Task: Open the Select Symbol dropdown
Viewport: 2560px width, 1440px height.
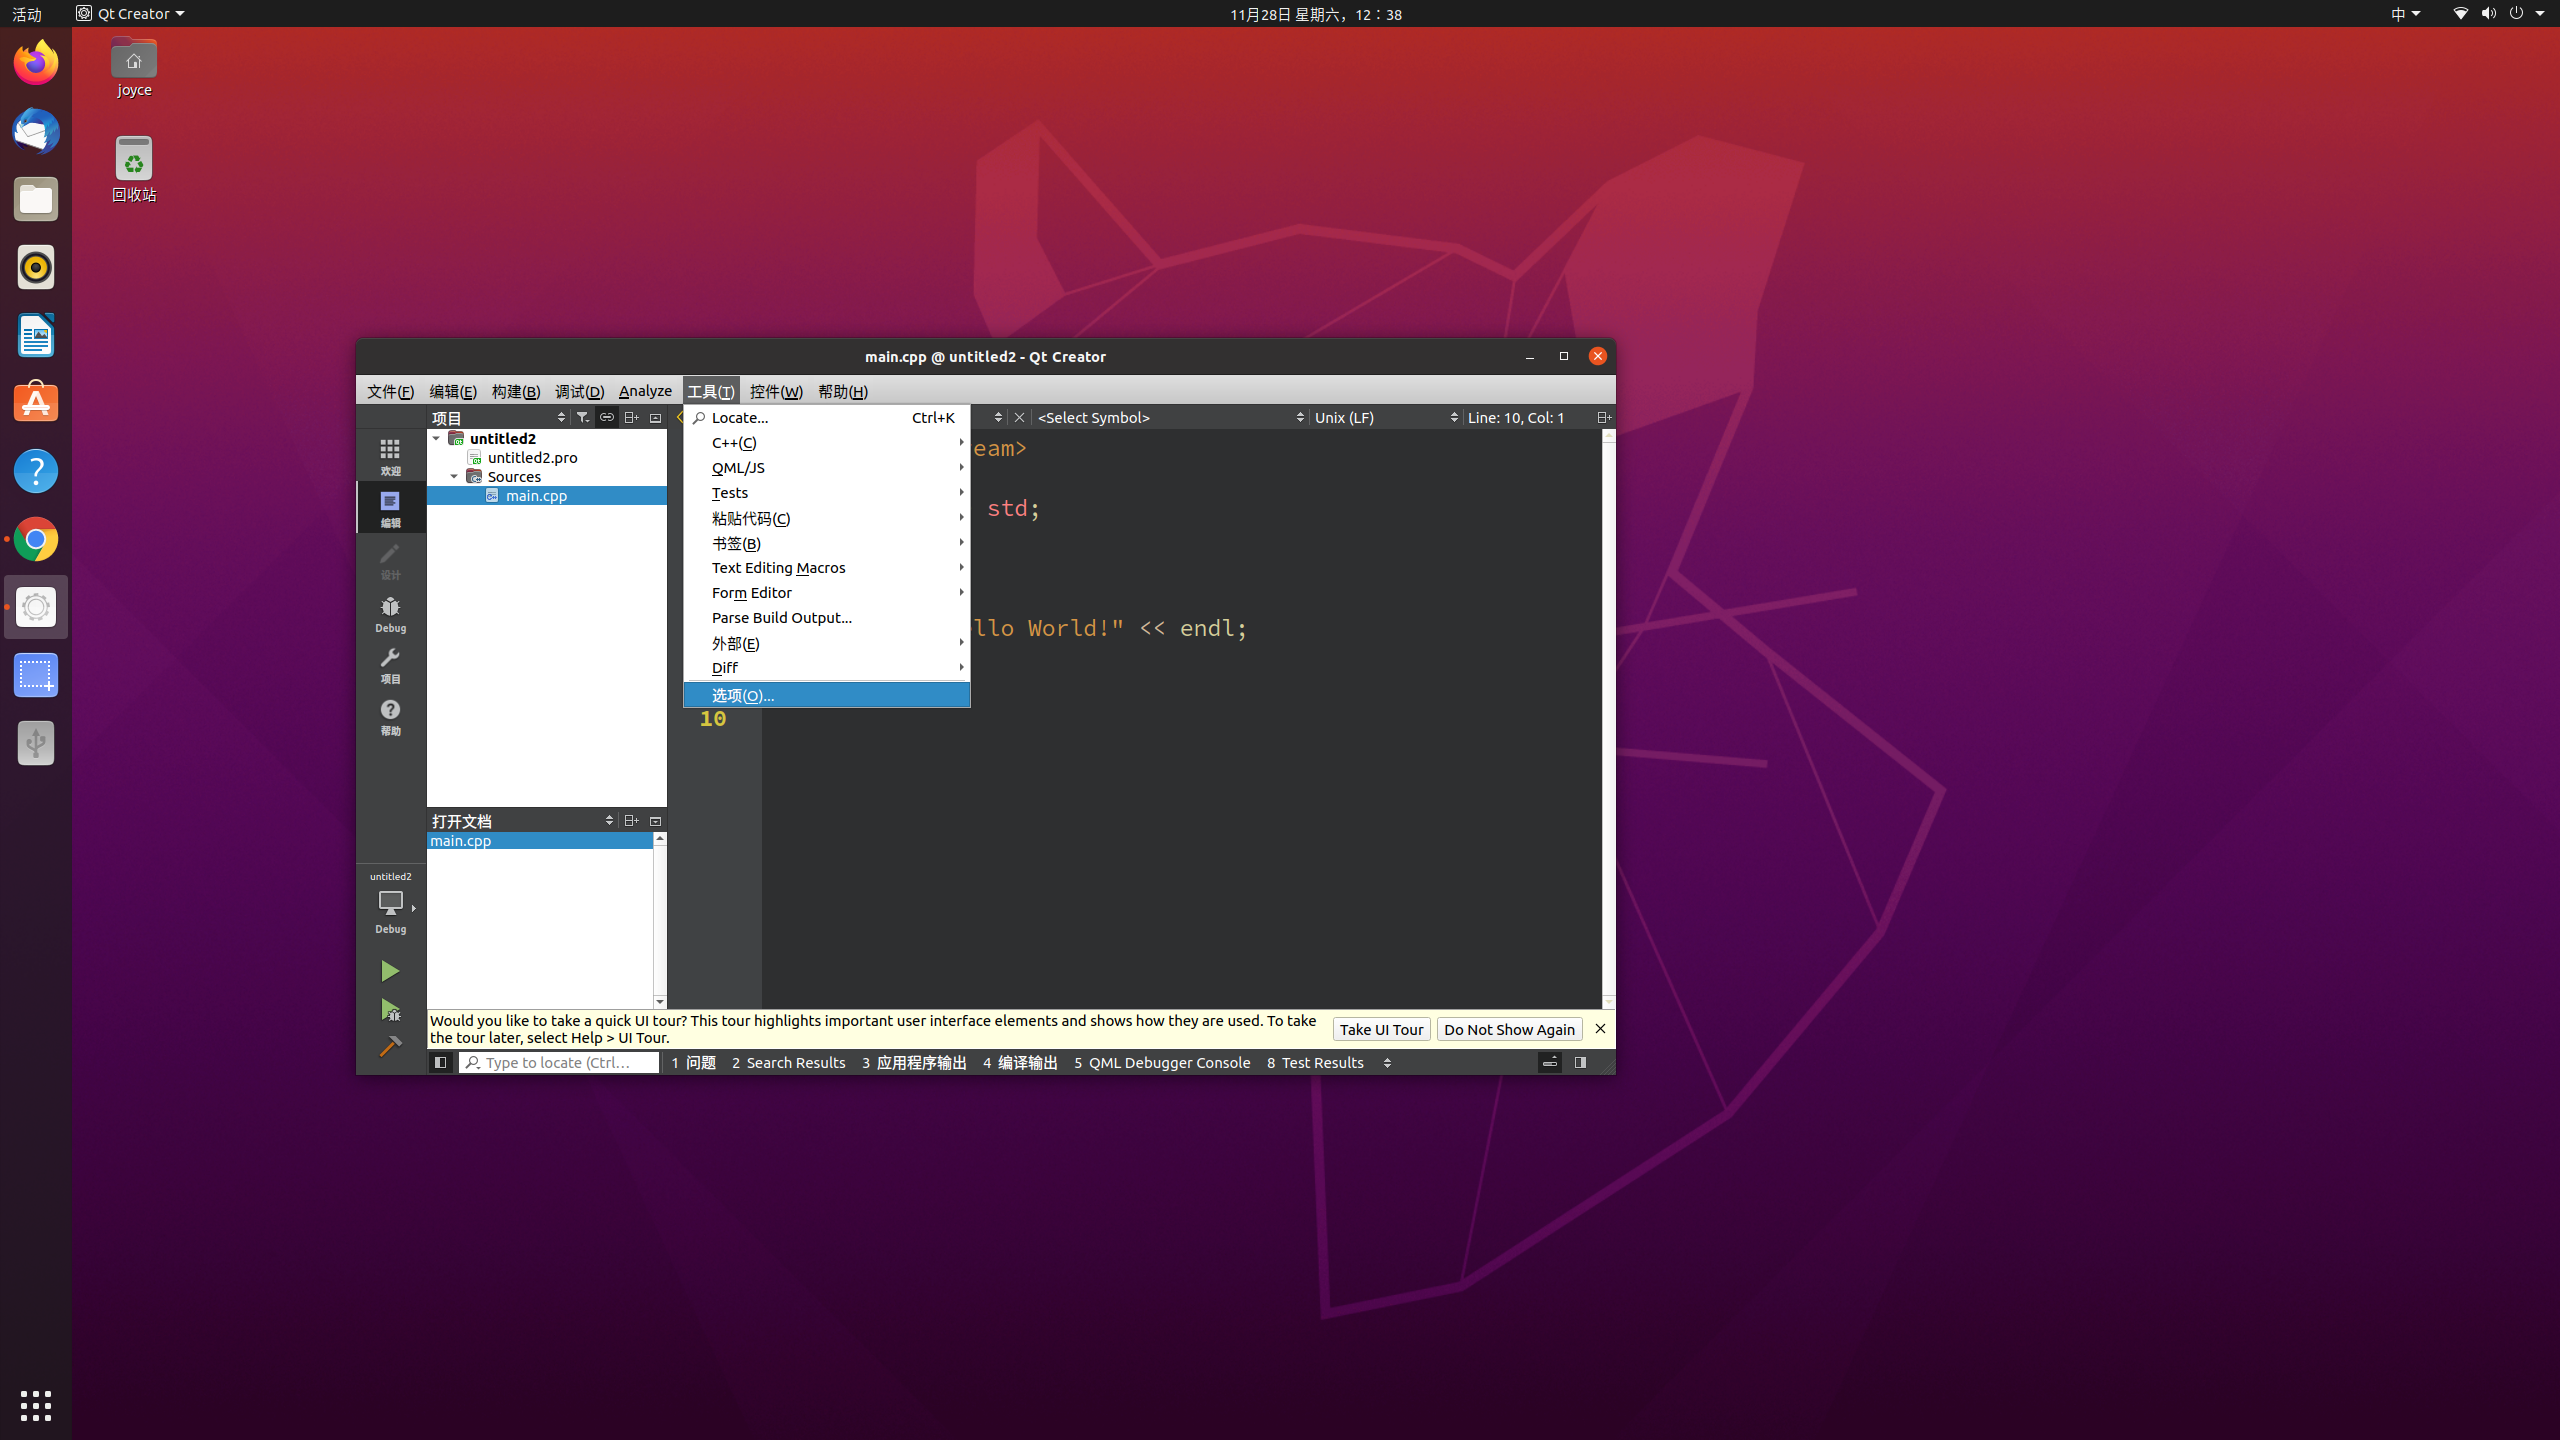Action: (x=1171, y=417)
